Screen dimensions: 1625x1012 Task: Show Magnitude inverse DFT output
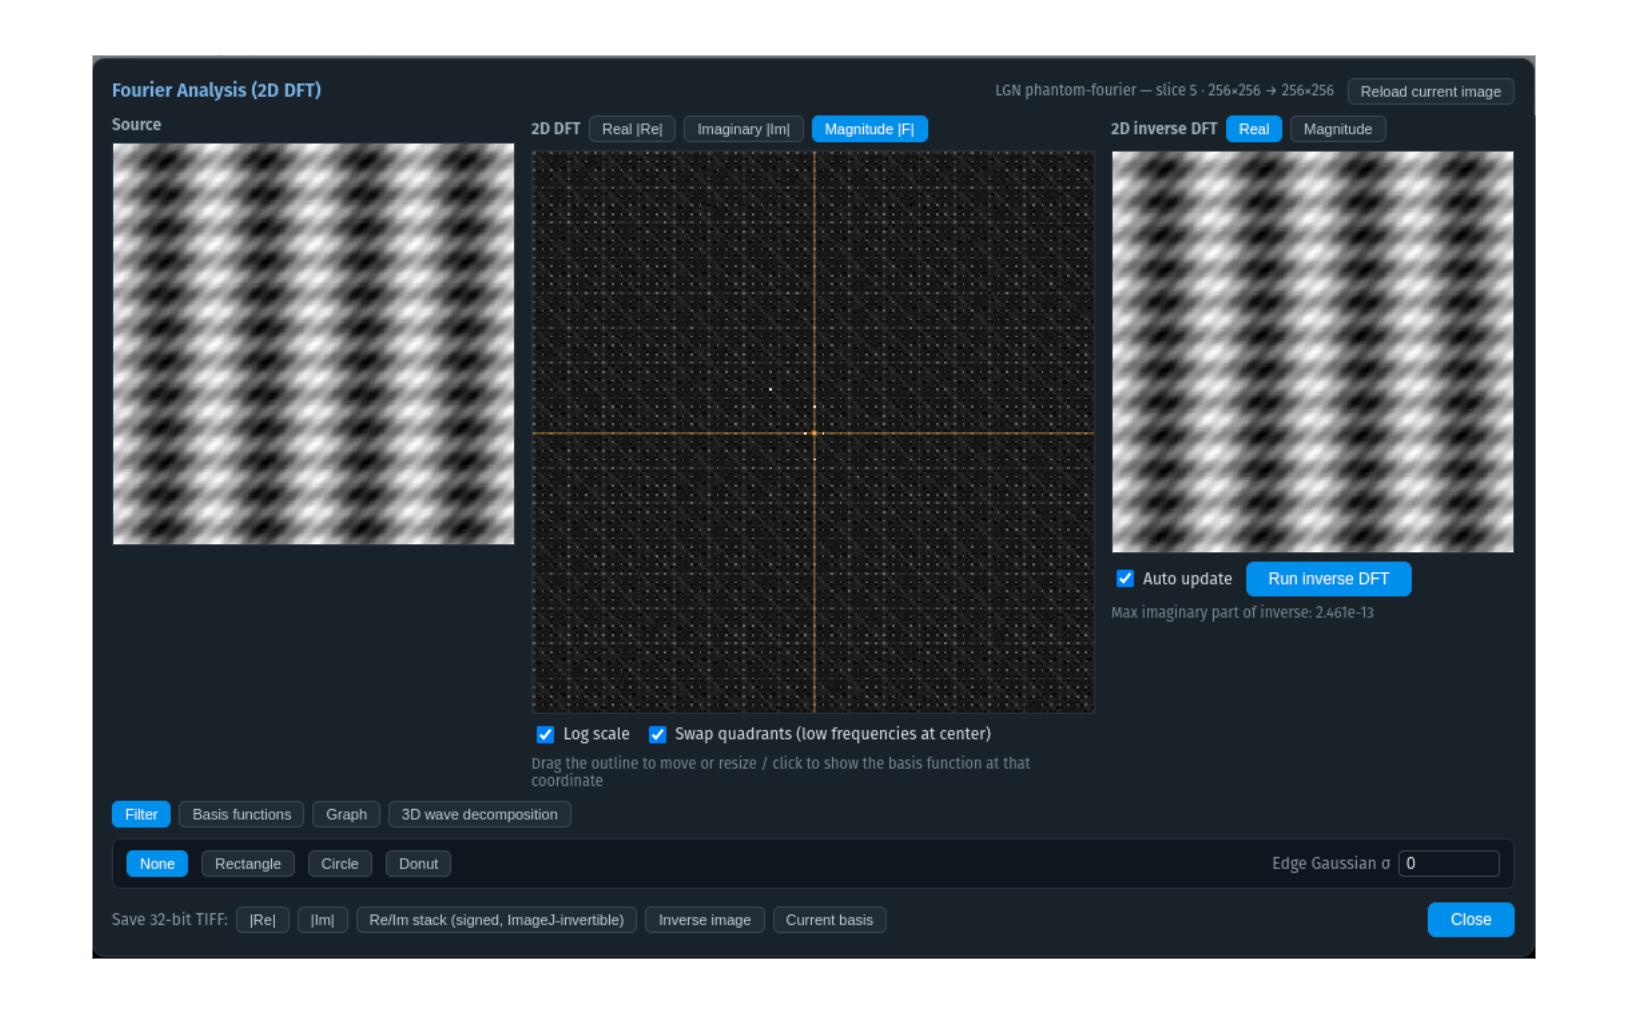coord(1337,129)
